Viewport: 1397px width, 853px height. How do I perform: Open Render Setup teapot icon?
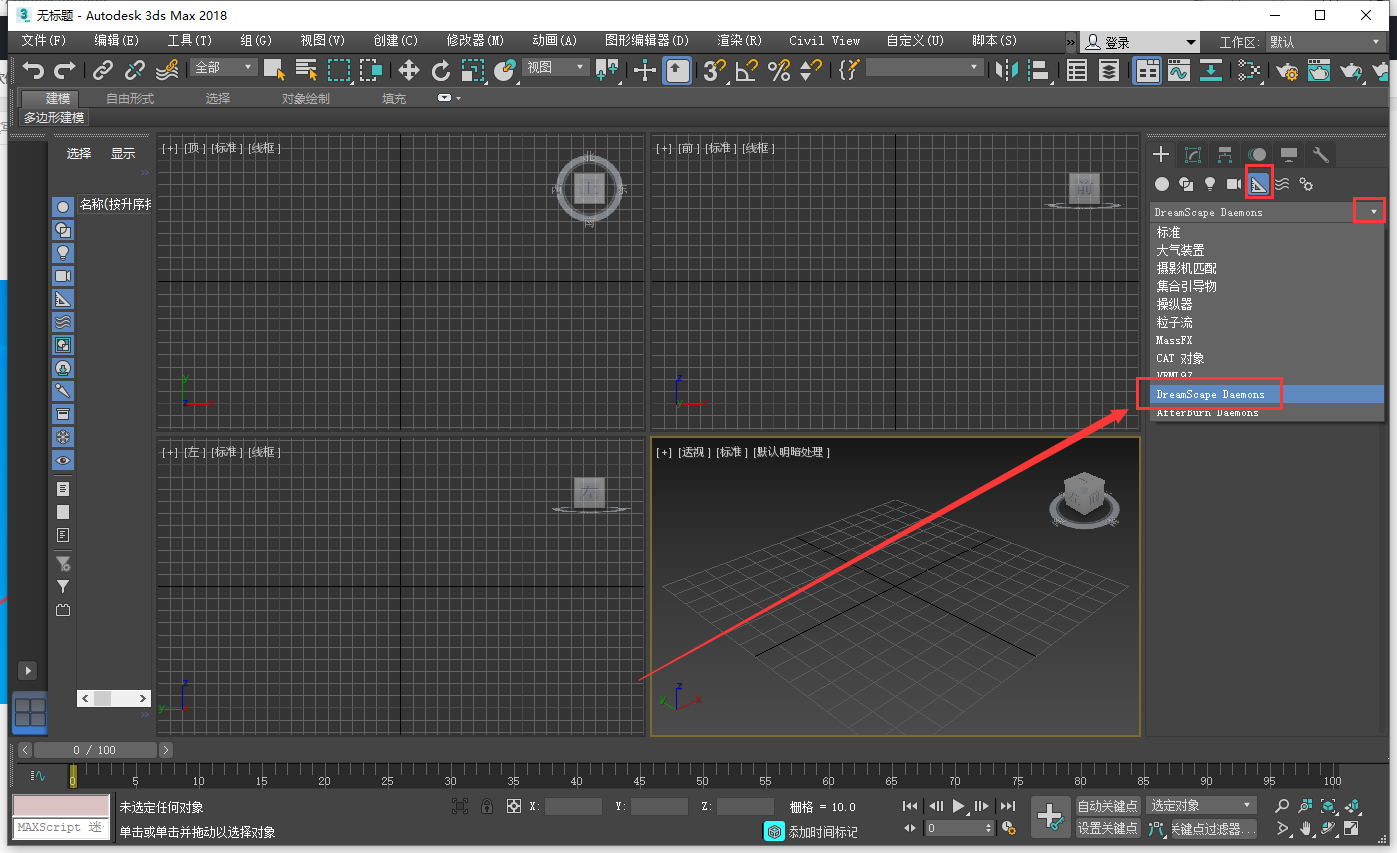point(1288,70)
